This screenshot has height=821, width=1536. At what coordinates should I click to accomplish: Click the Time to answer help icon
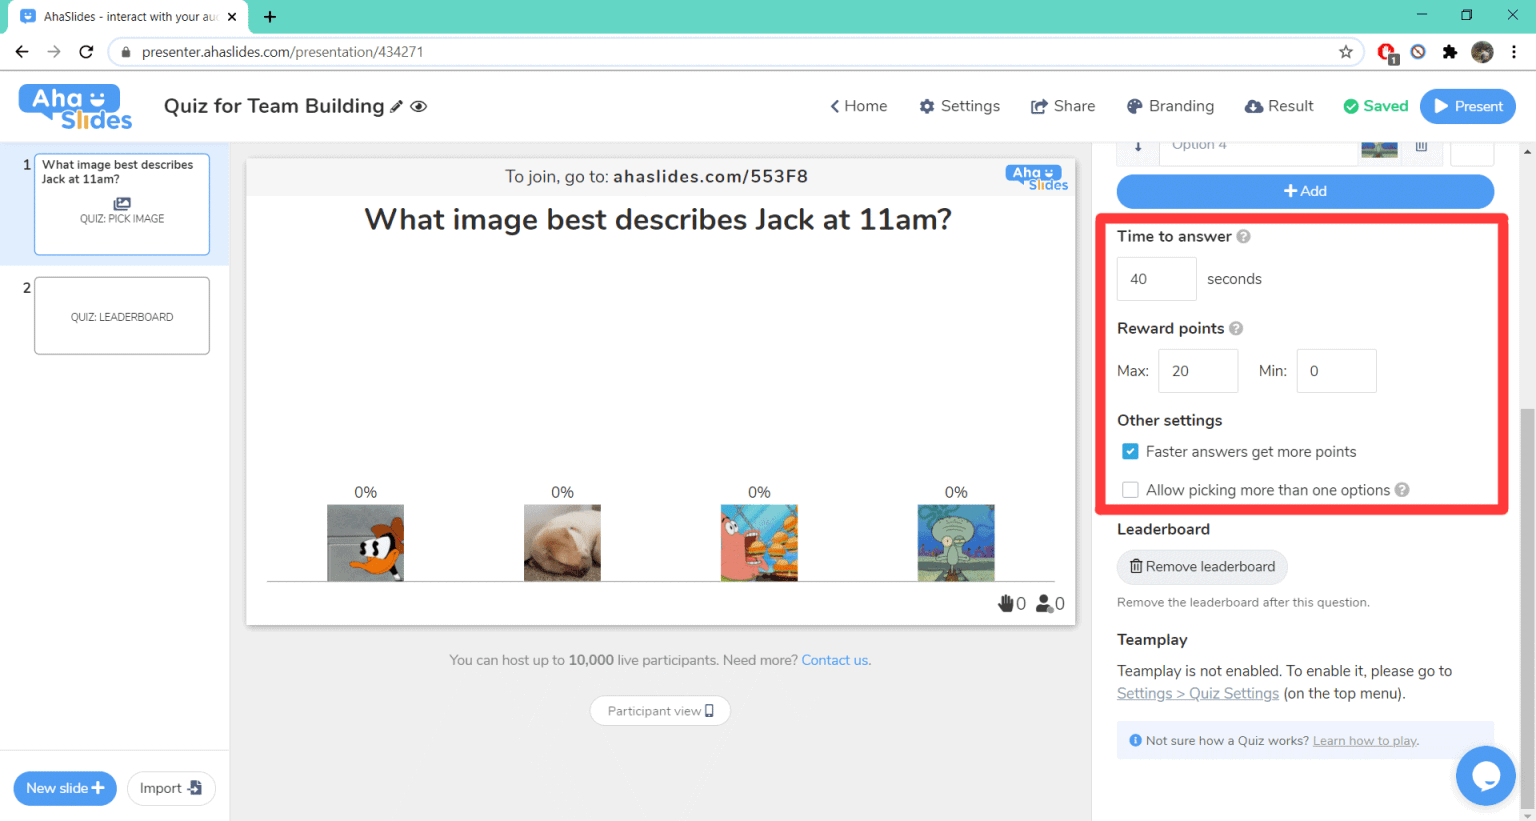pyautogui.click(x=1243, y=236)
